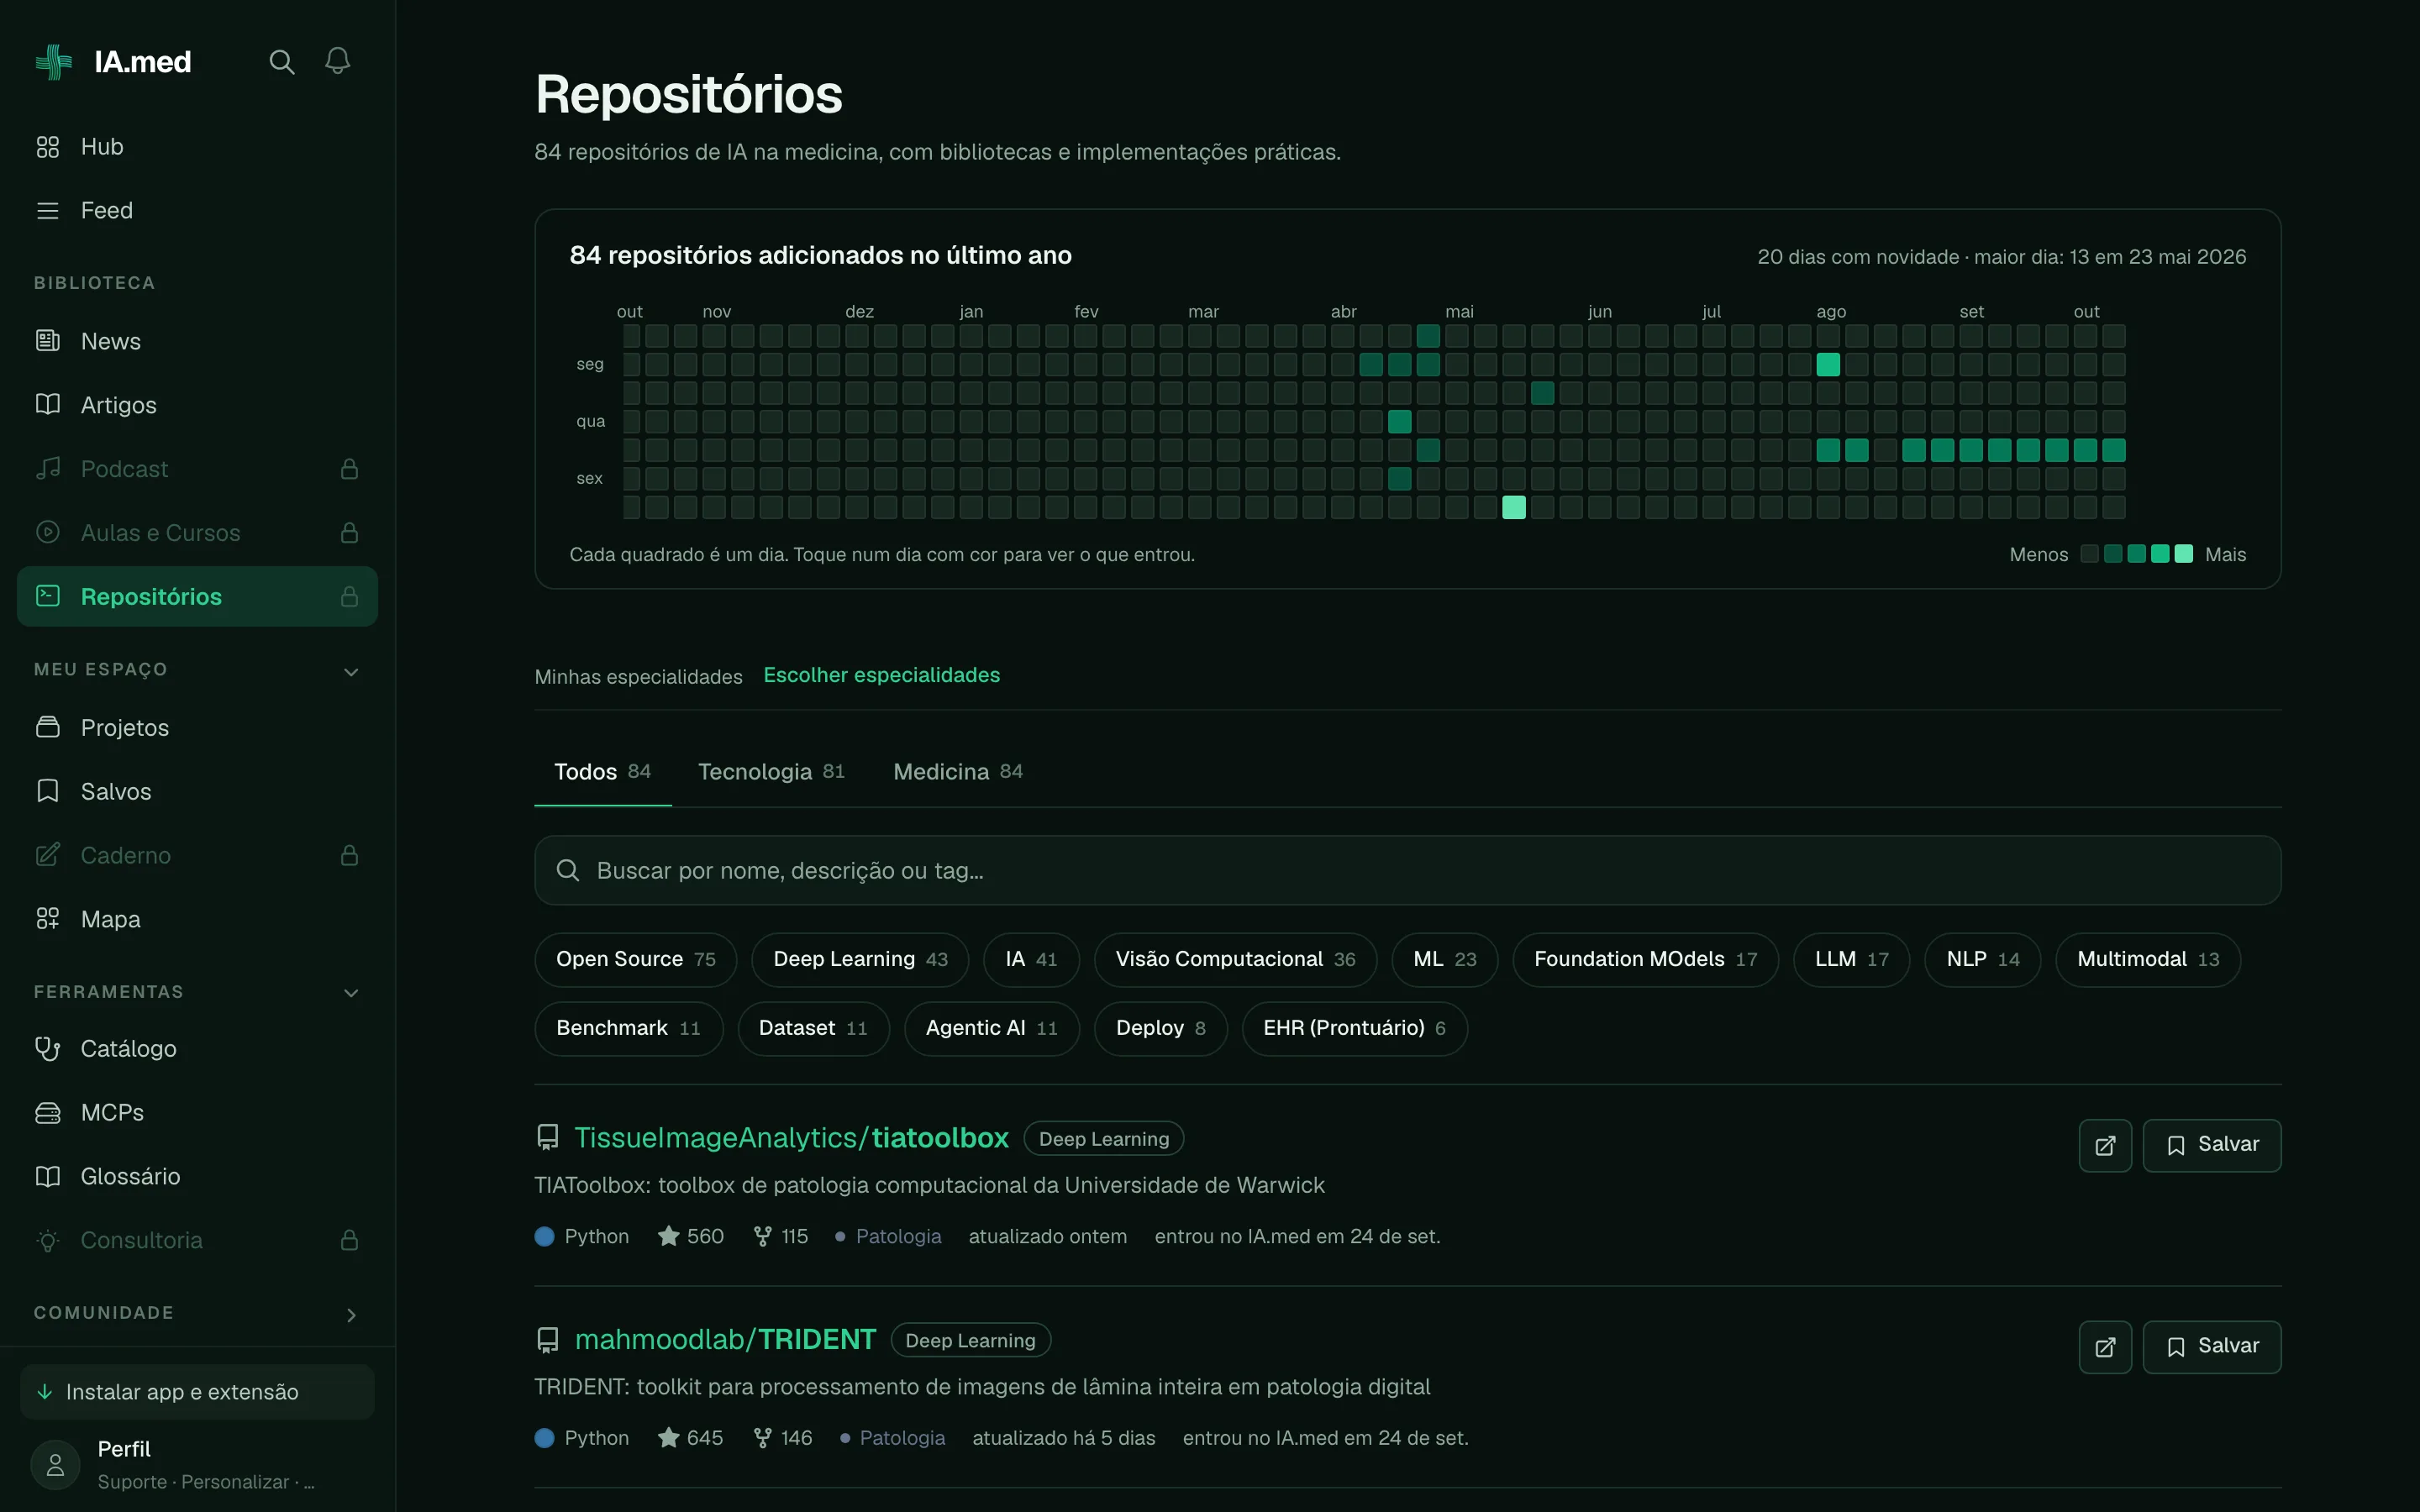Click the IA.med logo icon

point(53,62)
